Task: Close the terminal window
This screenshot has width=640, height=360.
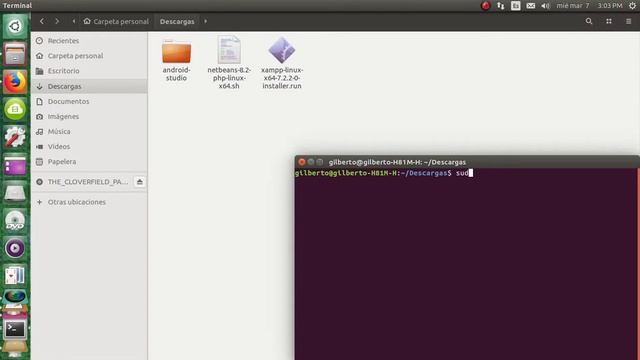Action: click(302, 162)
